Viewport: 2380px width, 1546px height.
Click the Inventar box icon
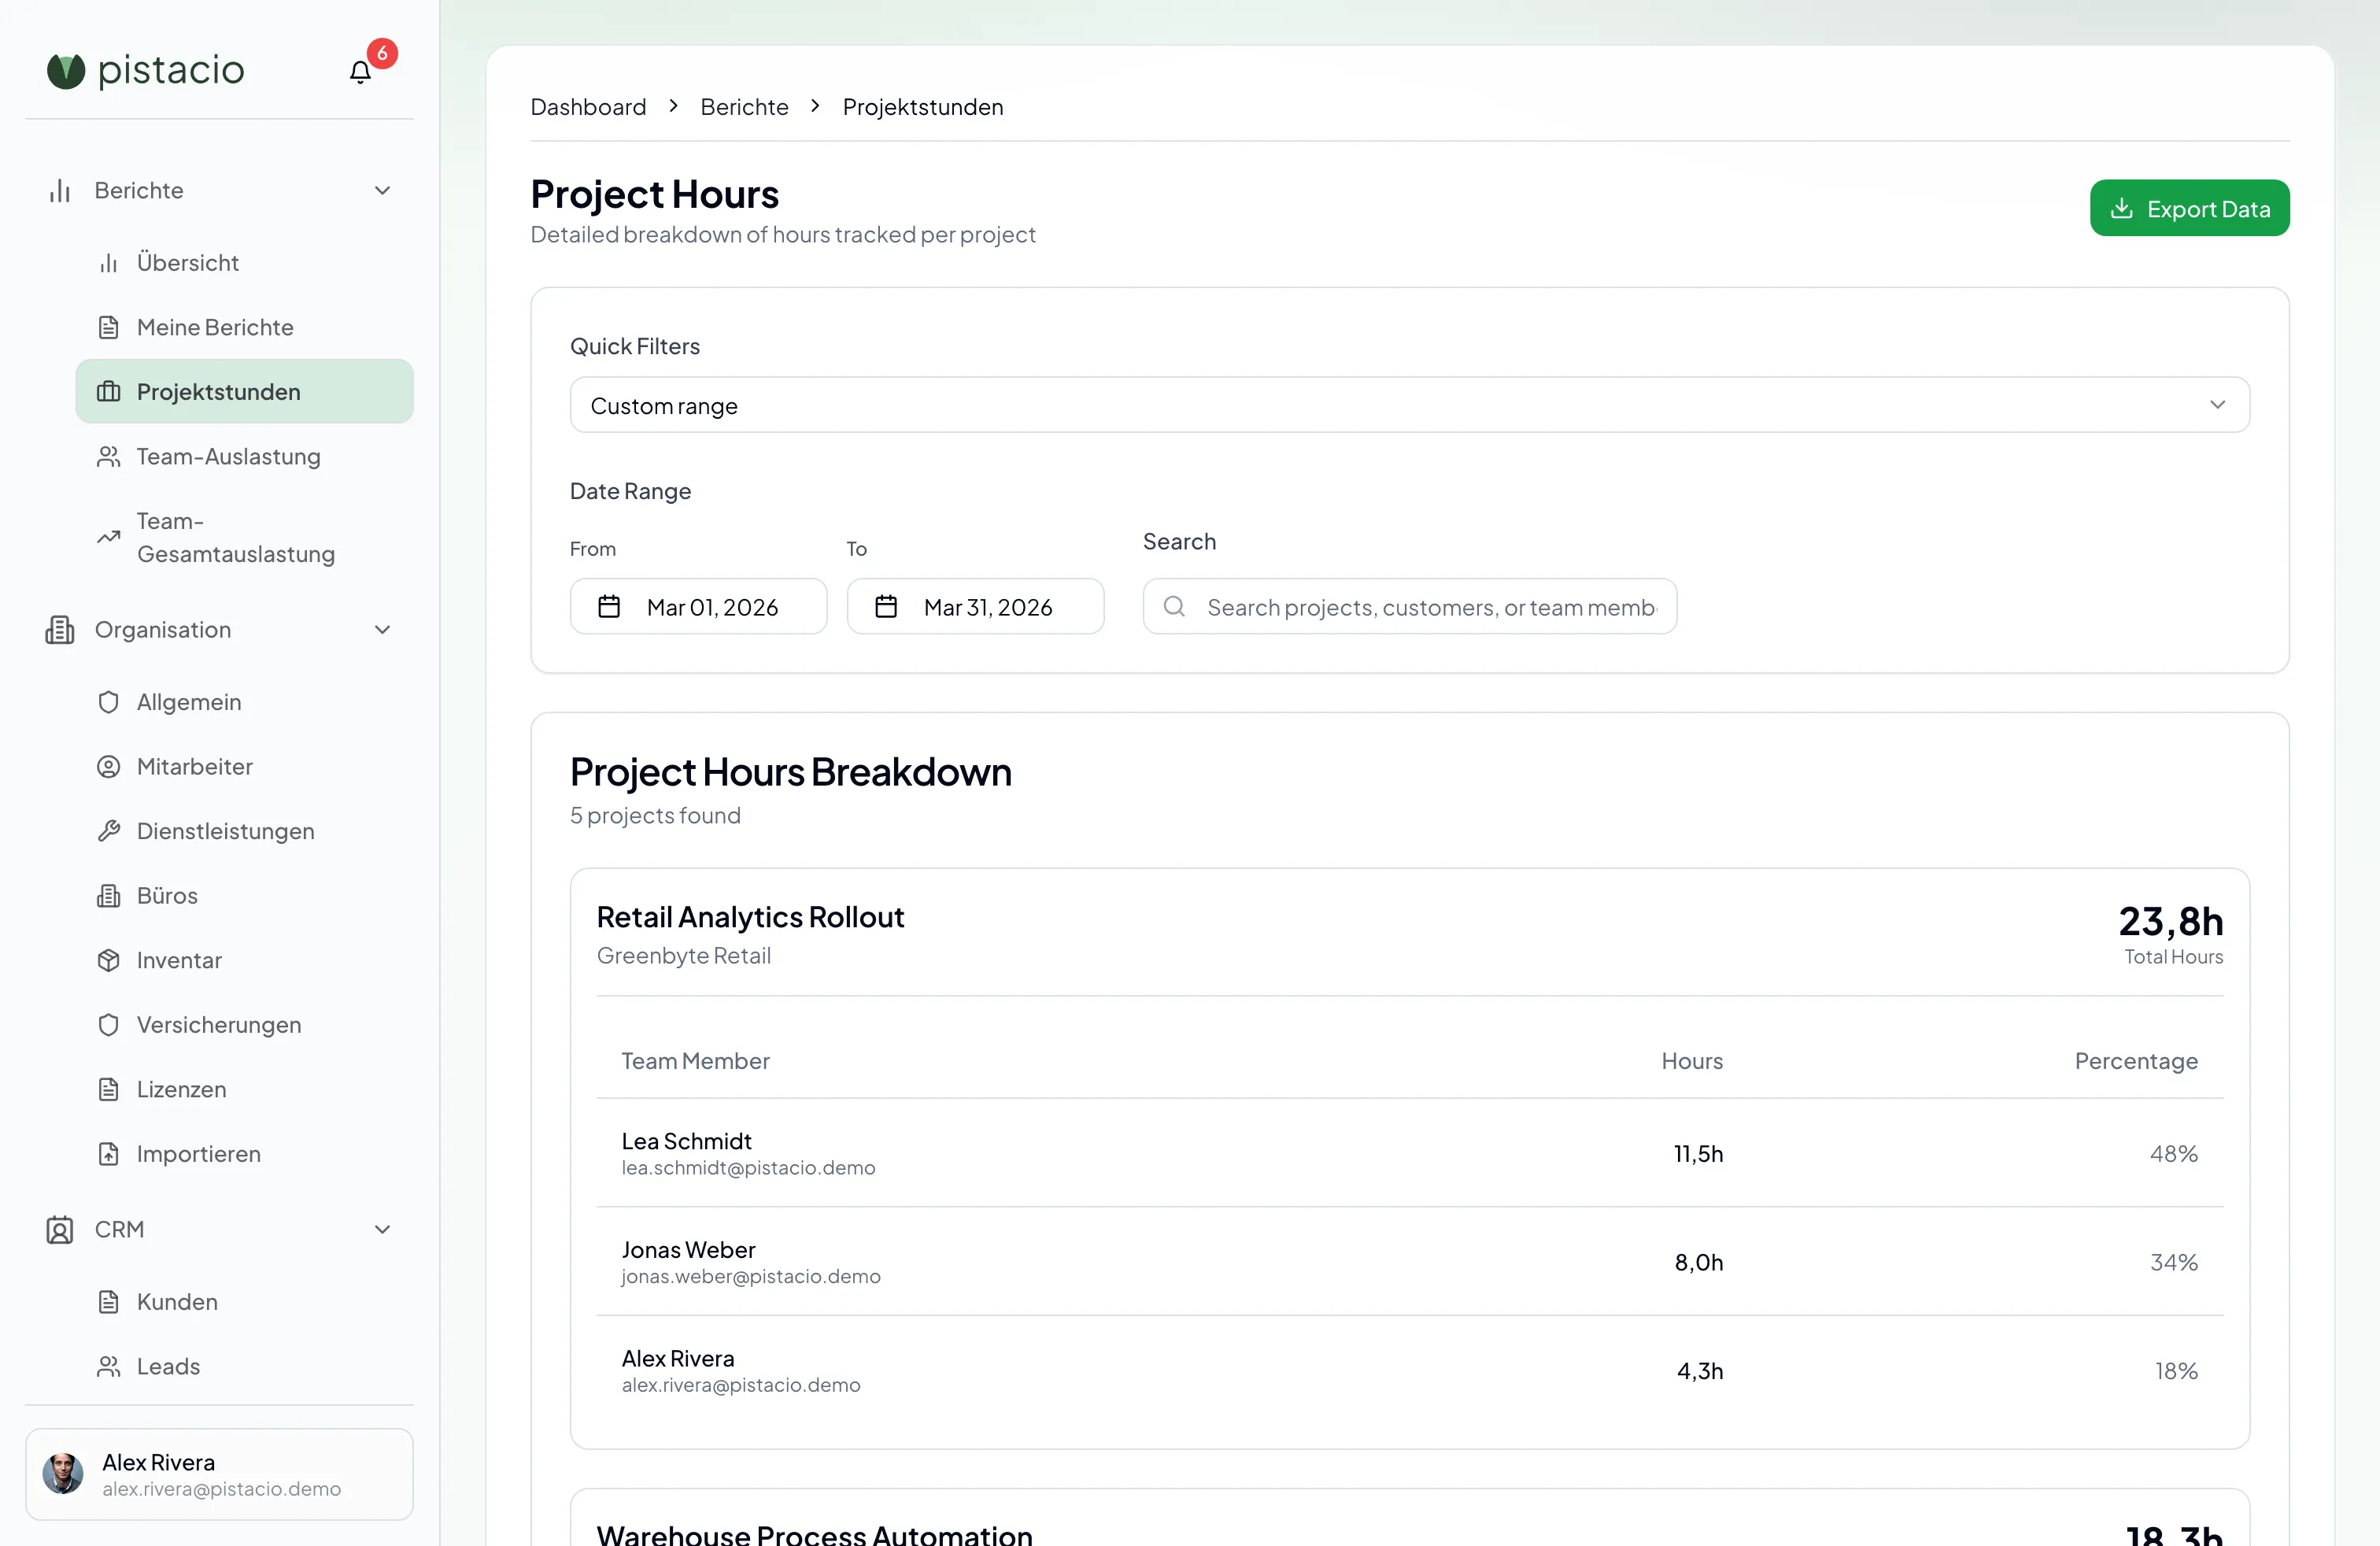[x=108, y=960]
